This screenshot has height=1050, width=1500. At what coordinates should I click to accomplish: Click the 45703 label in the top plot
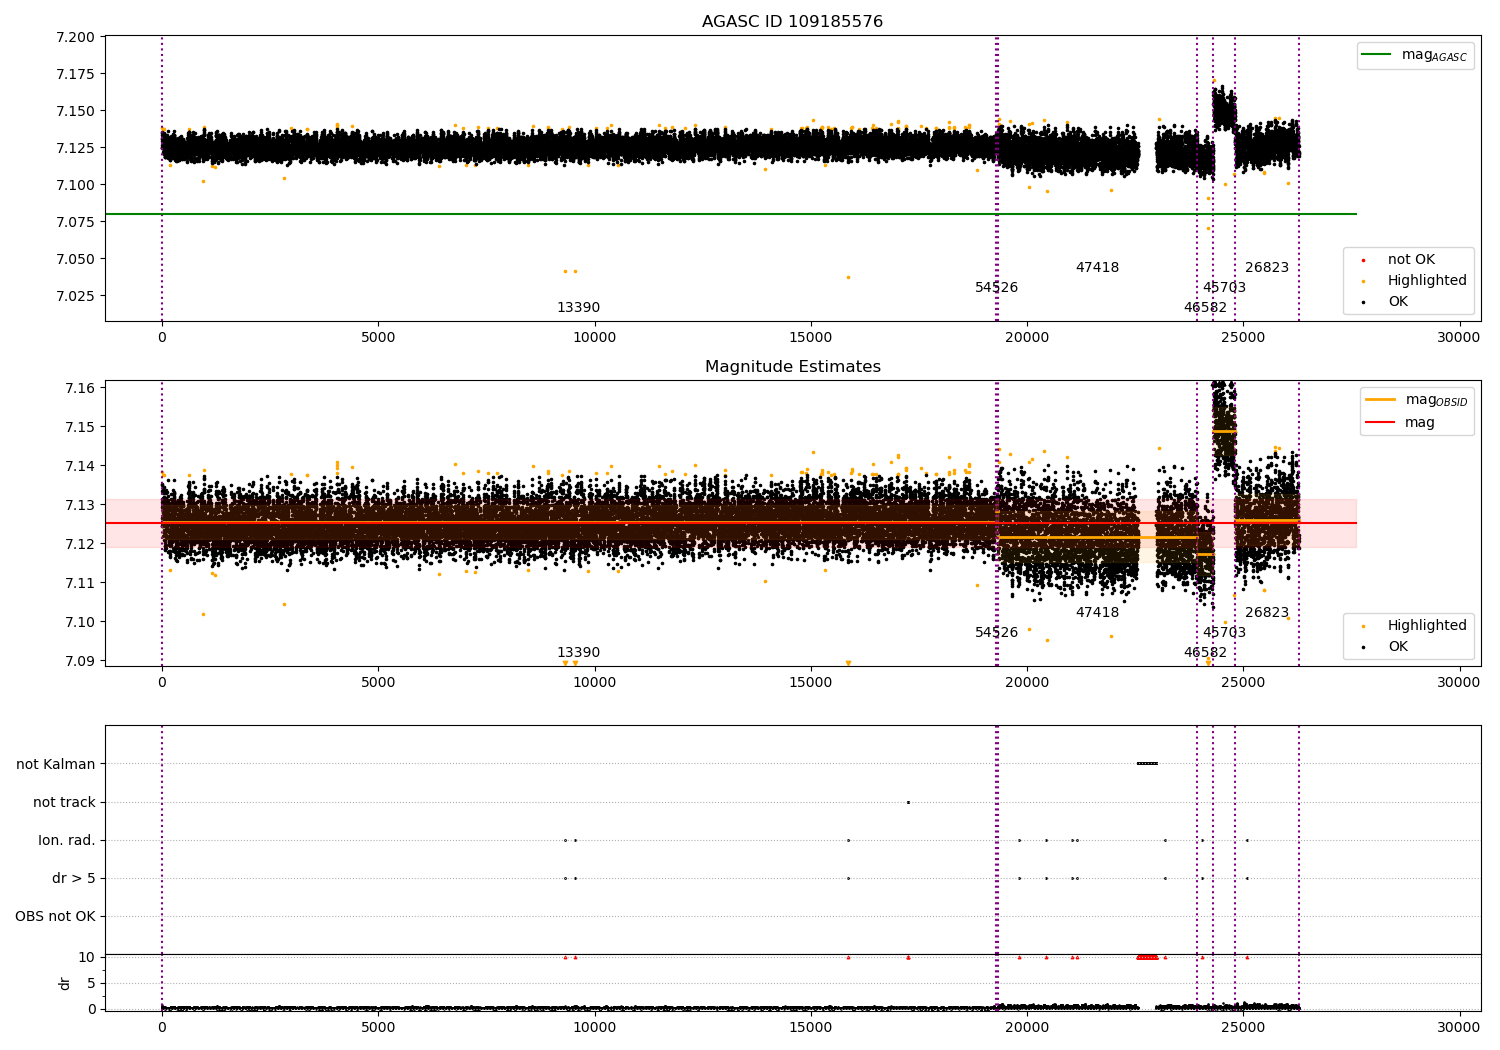point(1224,287)
